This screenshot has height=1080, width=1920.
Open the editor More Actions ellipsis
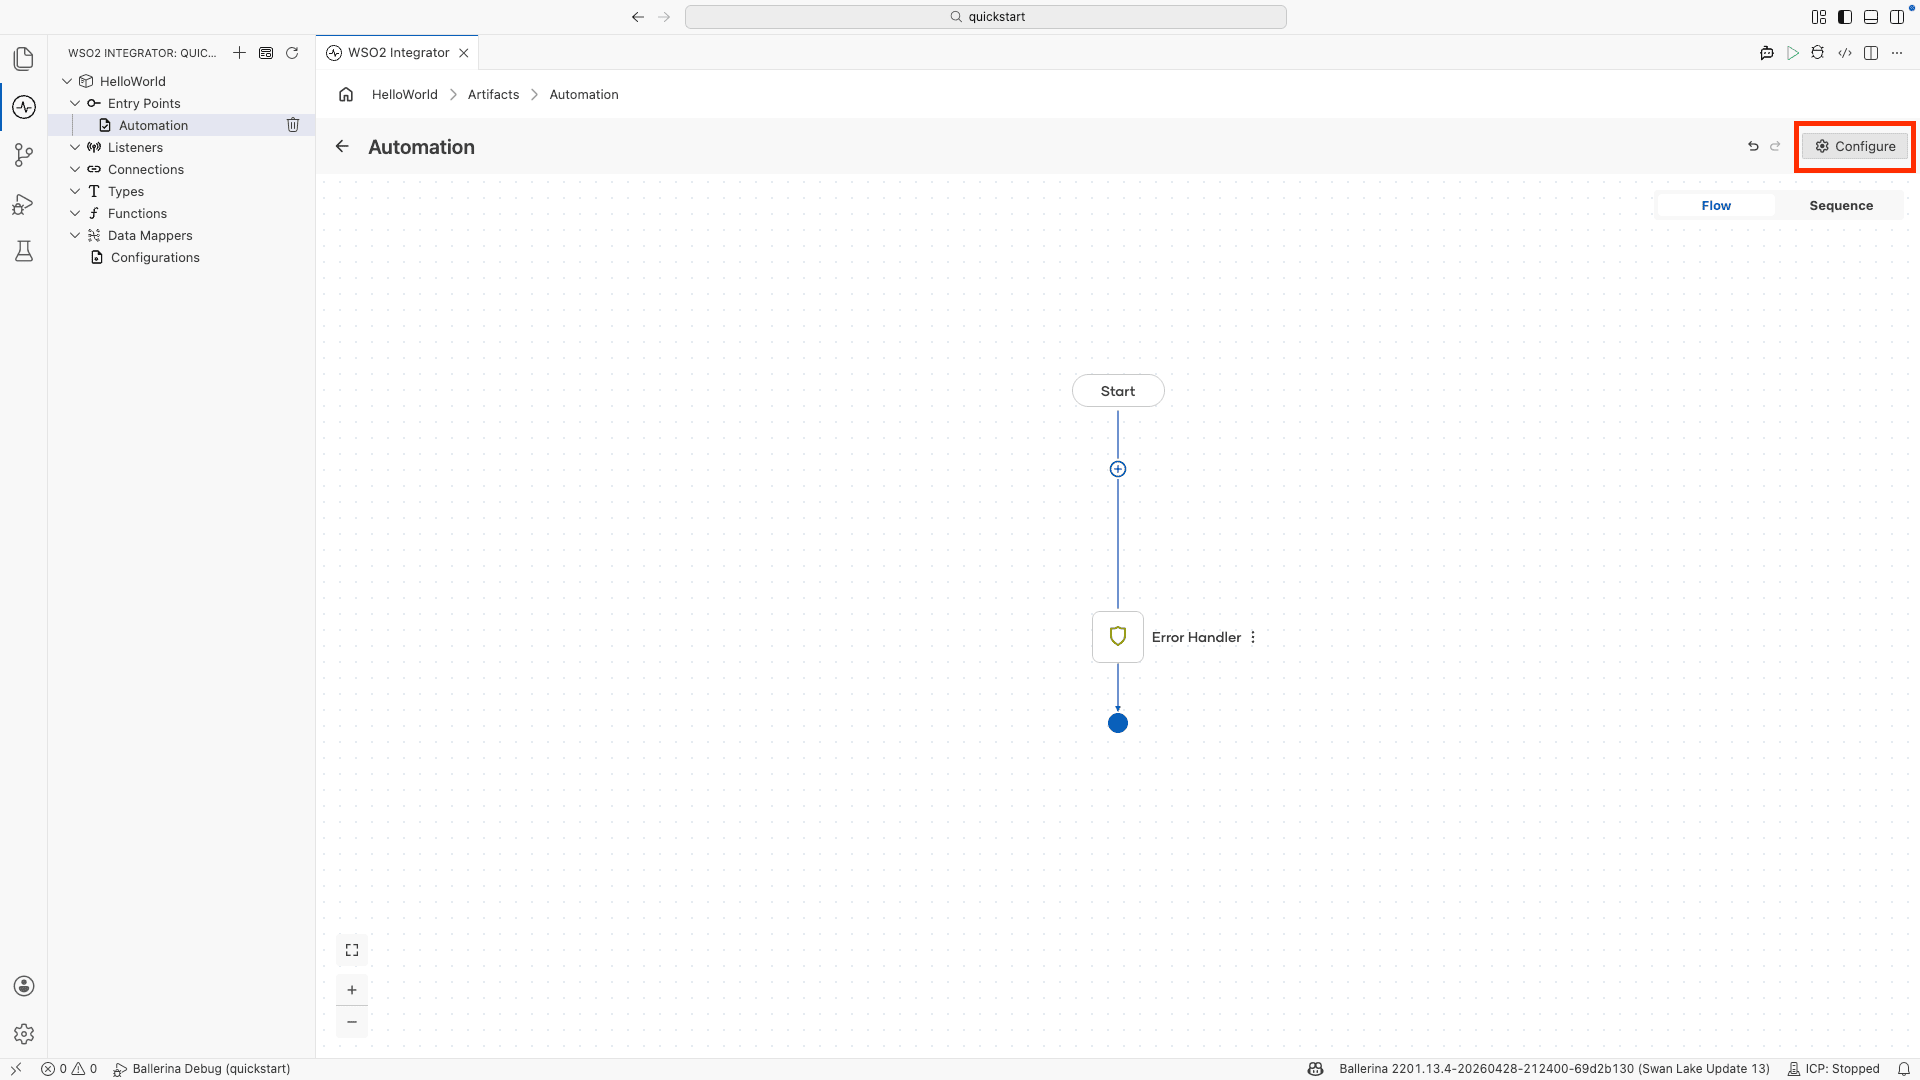[x=1897, y=53]
